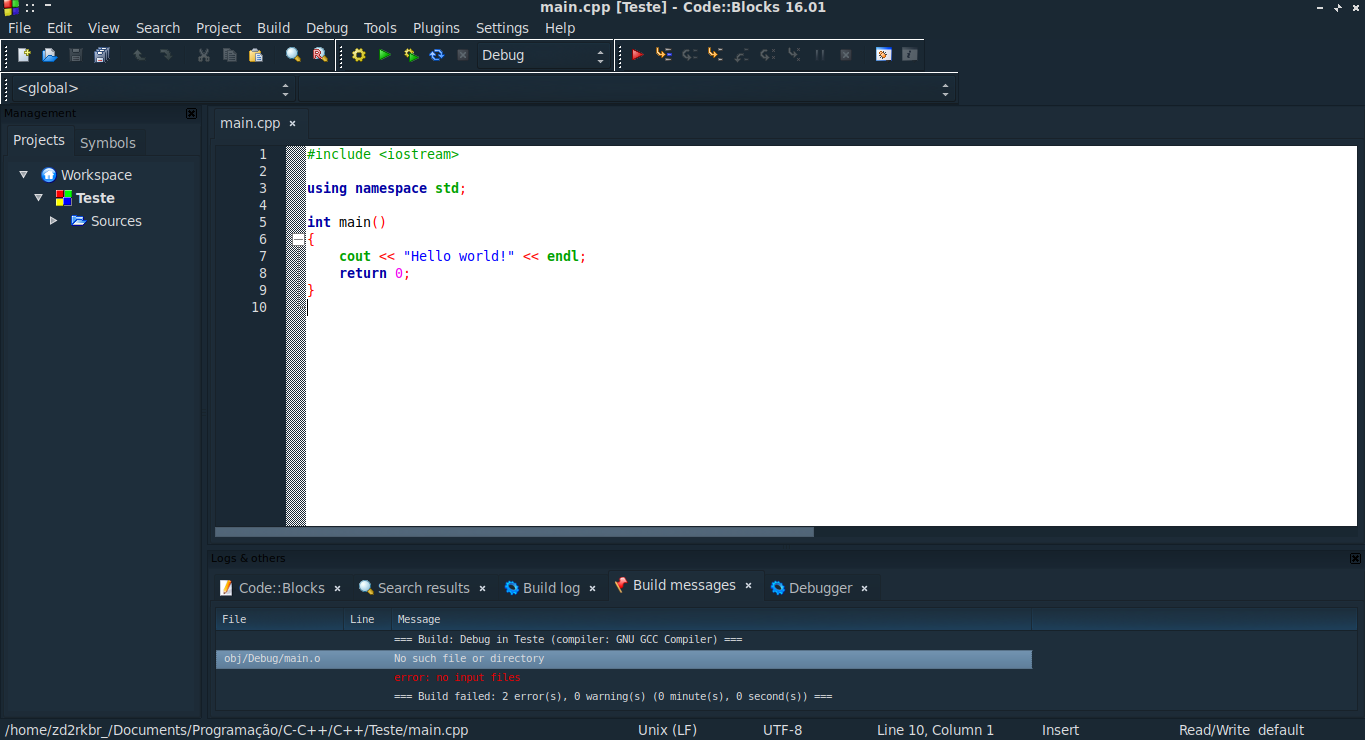Open the Project menu
The height and width of the screenshot is (740, 1365).
click(x=219, y=28)
